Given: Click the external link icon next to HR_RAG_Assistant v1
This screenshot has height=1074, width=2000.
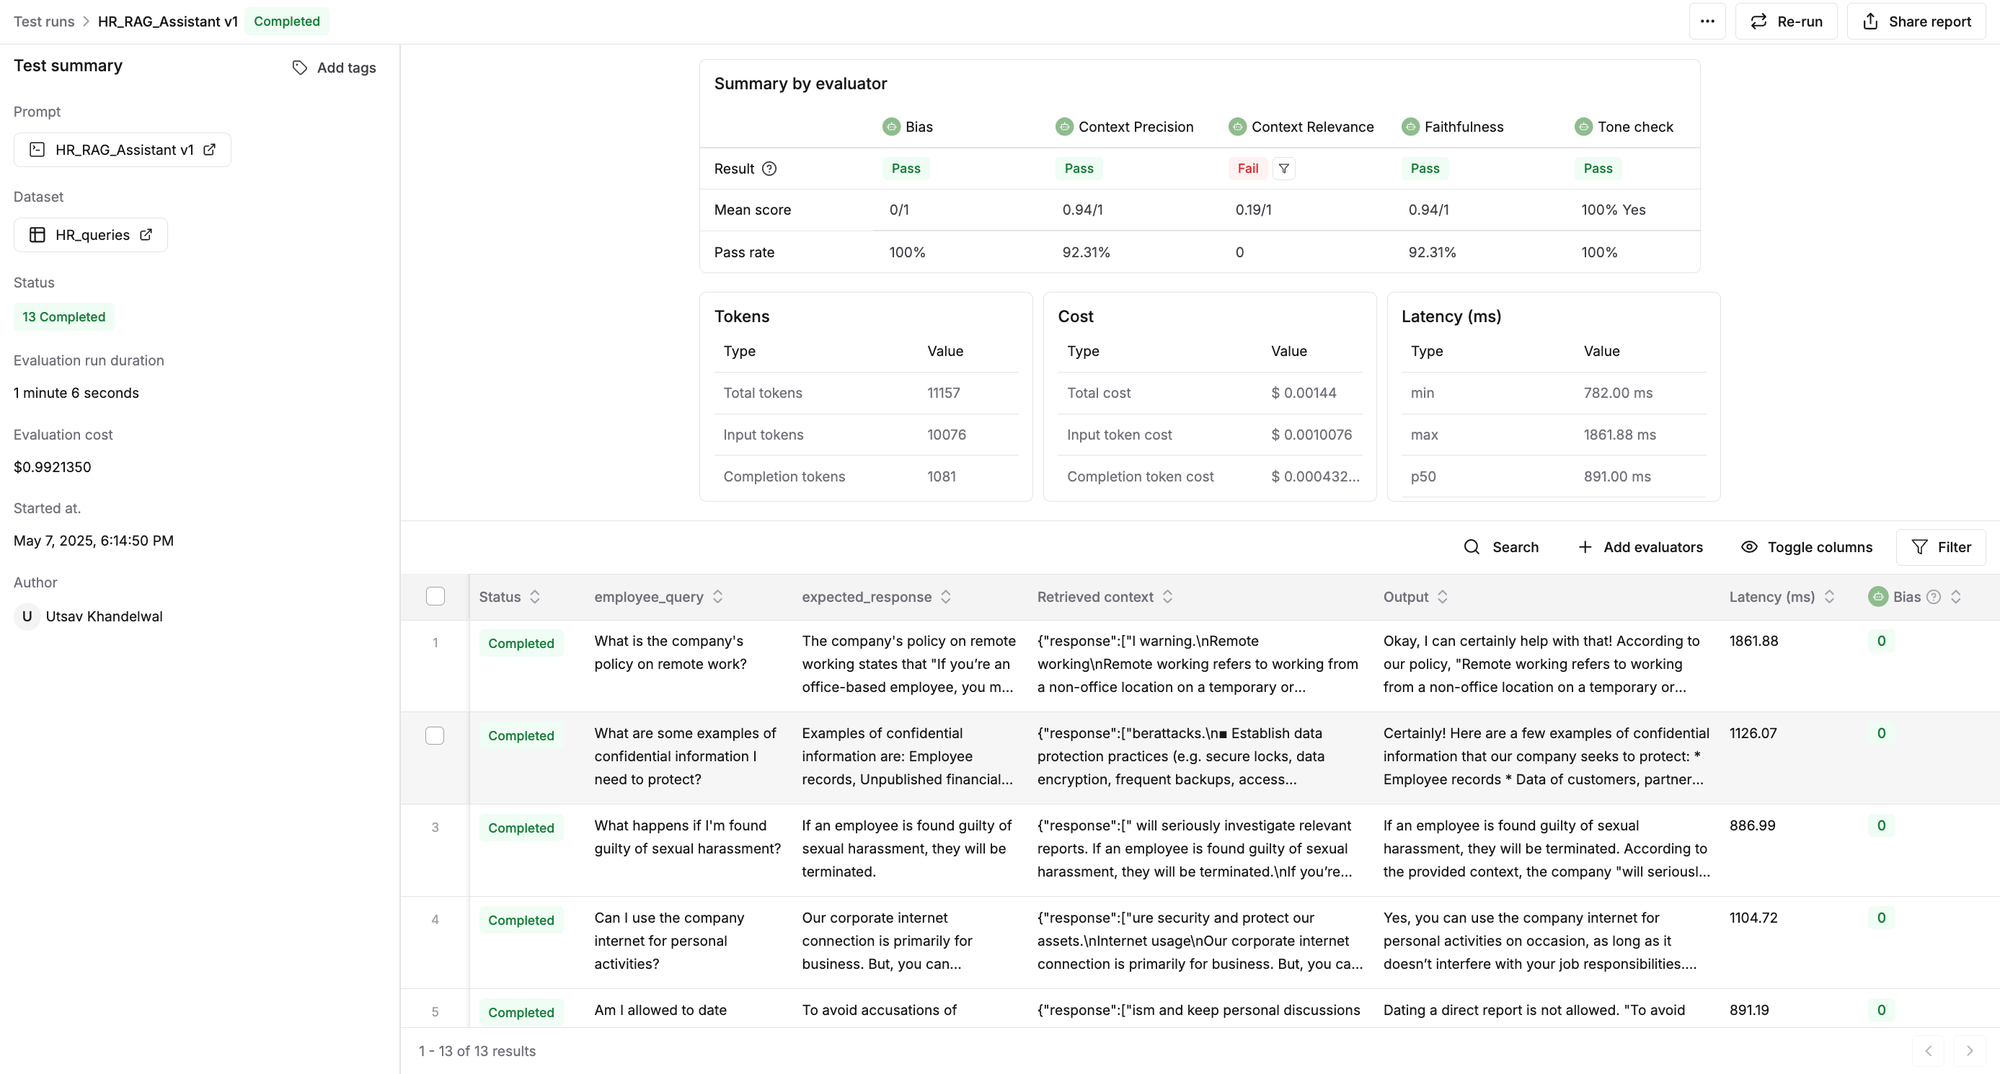Looking at the screenshot, I should click(210, 150).
